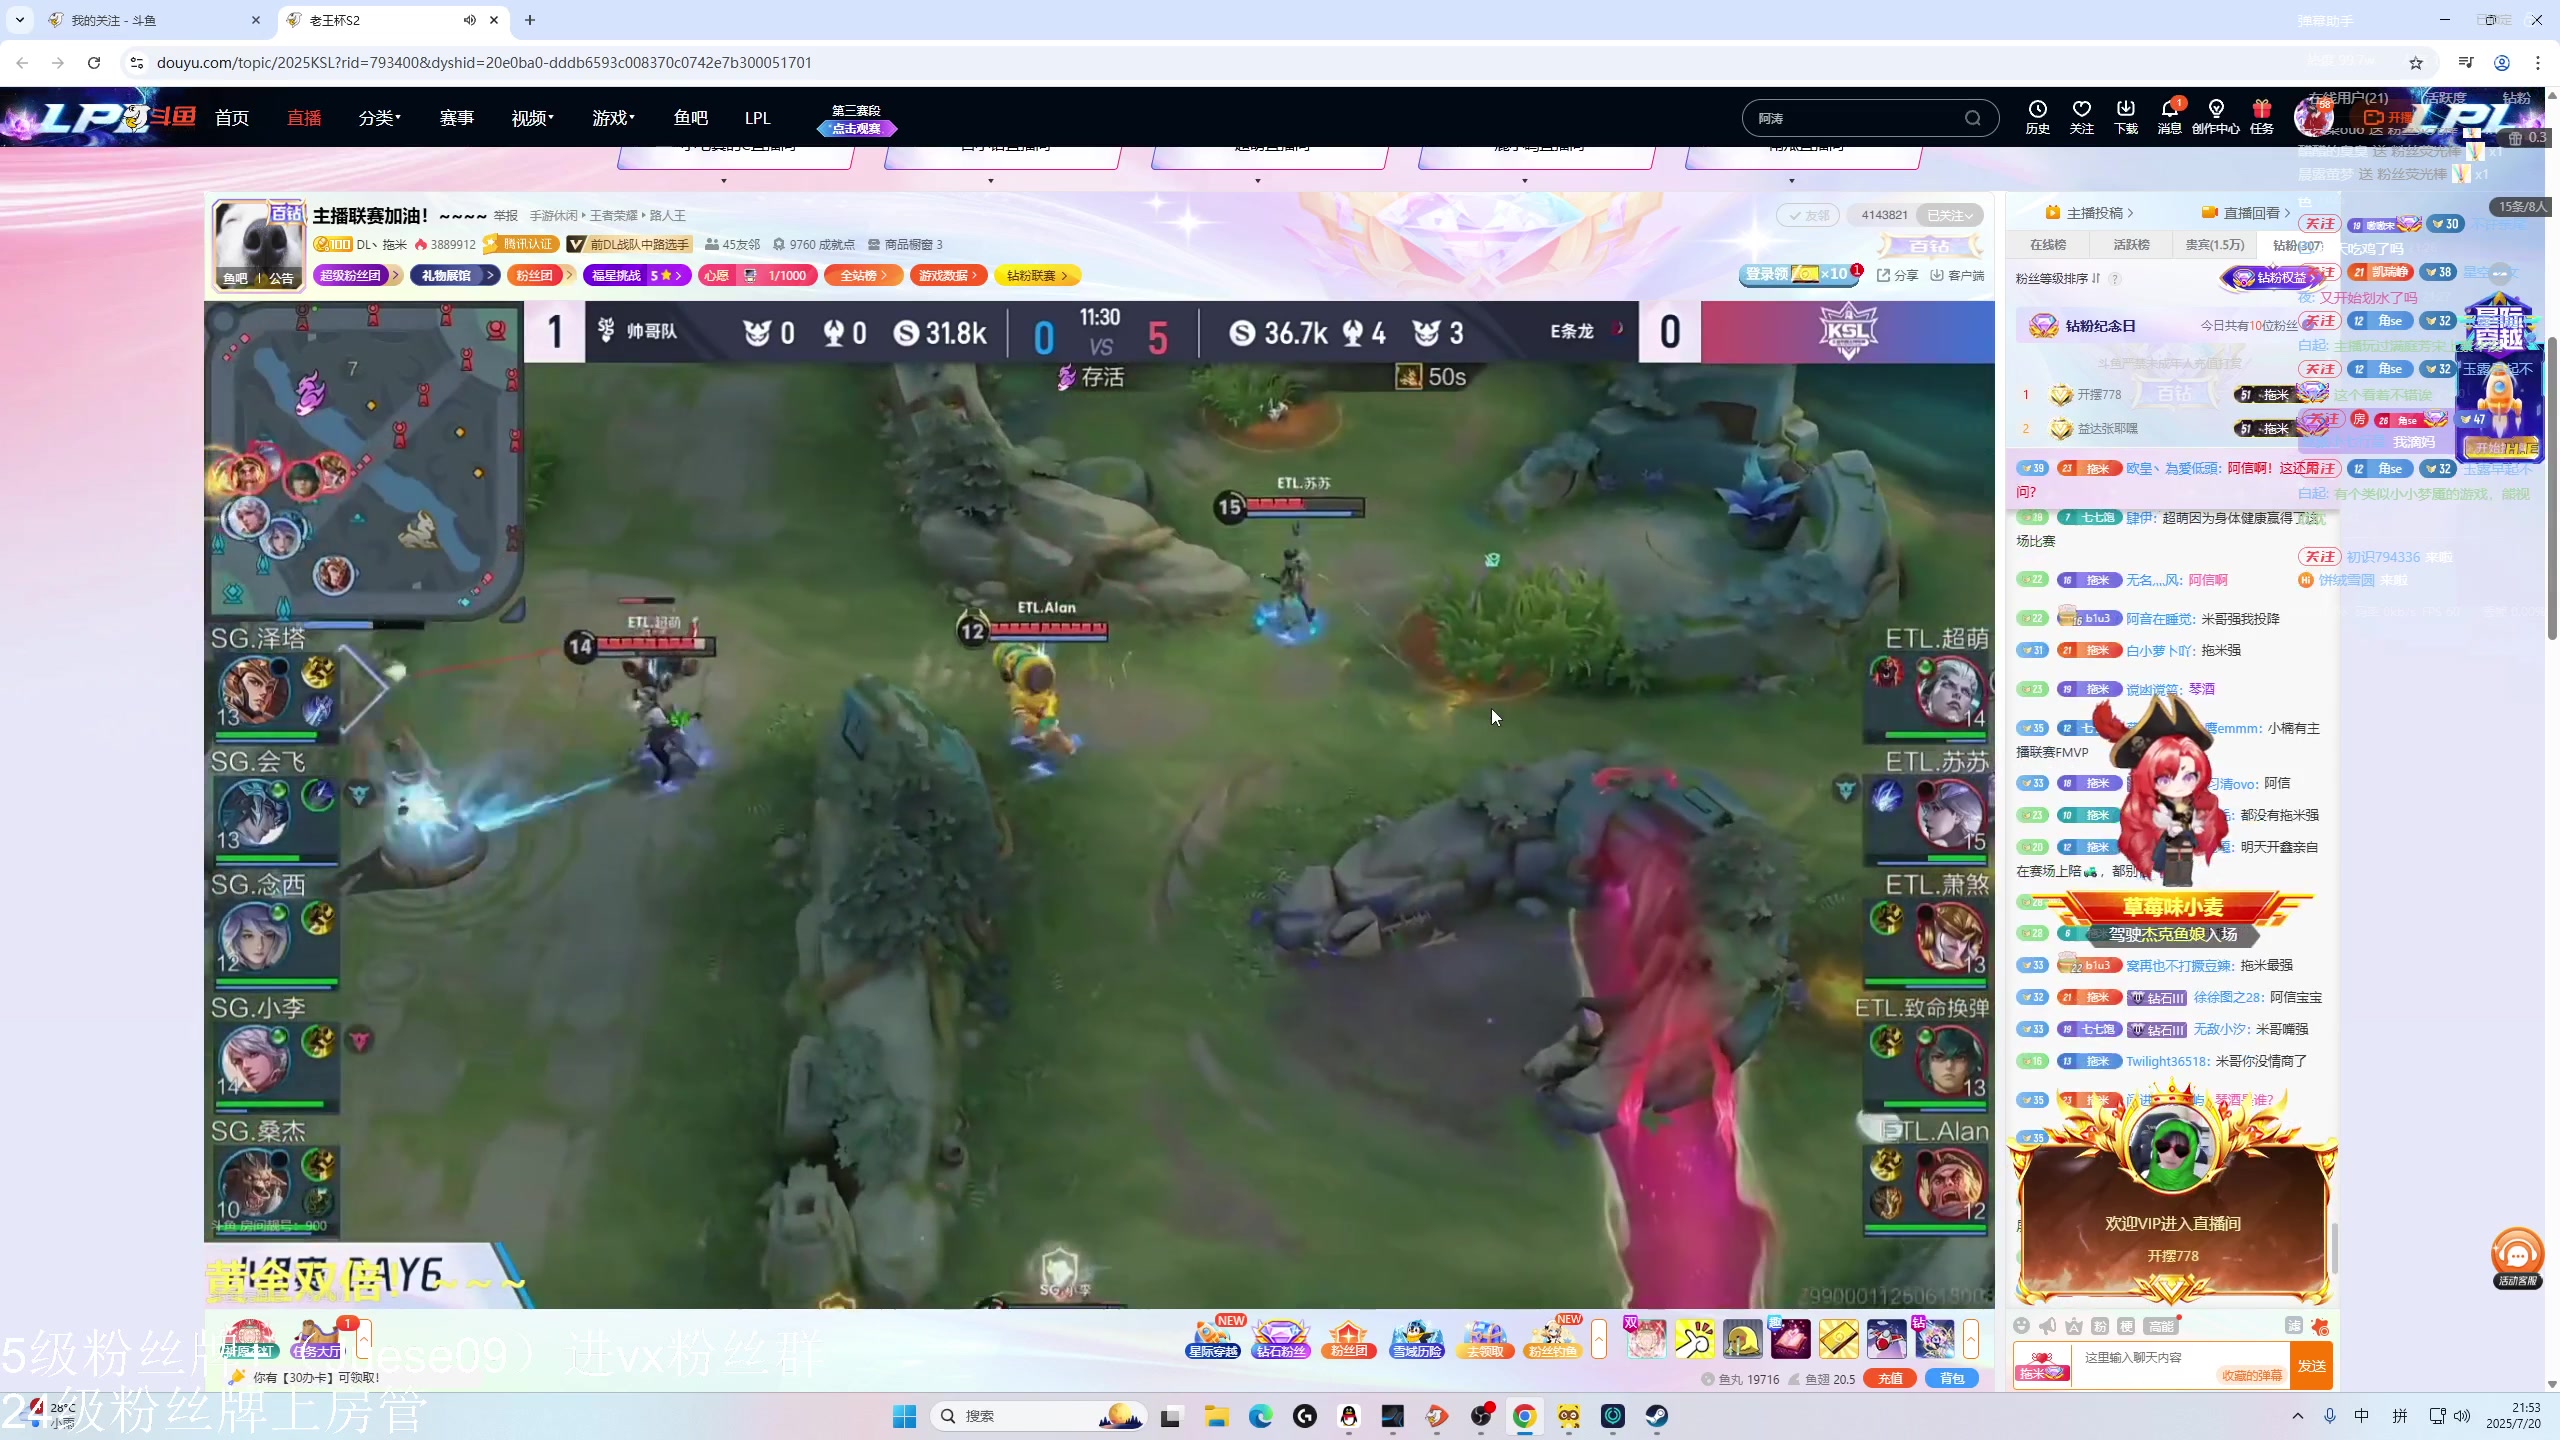2560x1440 pixels.
Task: Show hidden system tray icons
Action: point(2297,1416)
